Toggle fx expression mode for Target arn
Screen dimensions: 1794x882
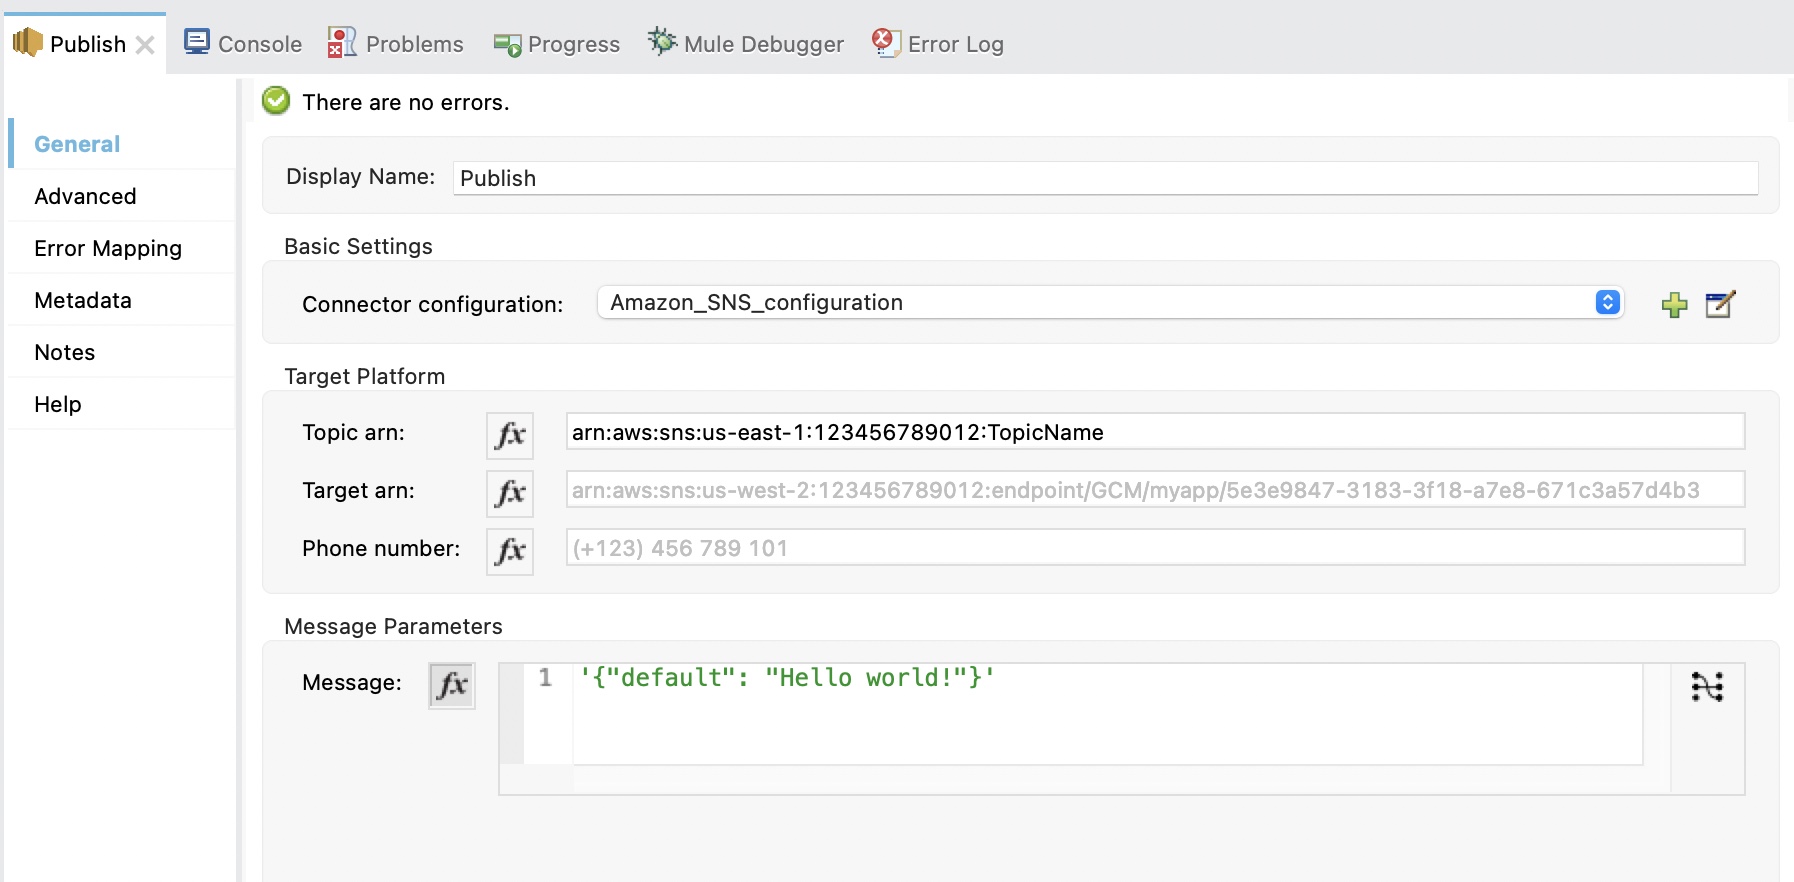510,493
